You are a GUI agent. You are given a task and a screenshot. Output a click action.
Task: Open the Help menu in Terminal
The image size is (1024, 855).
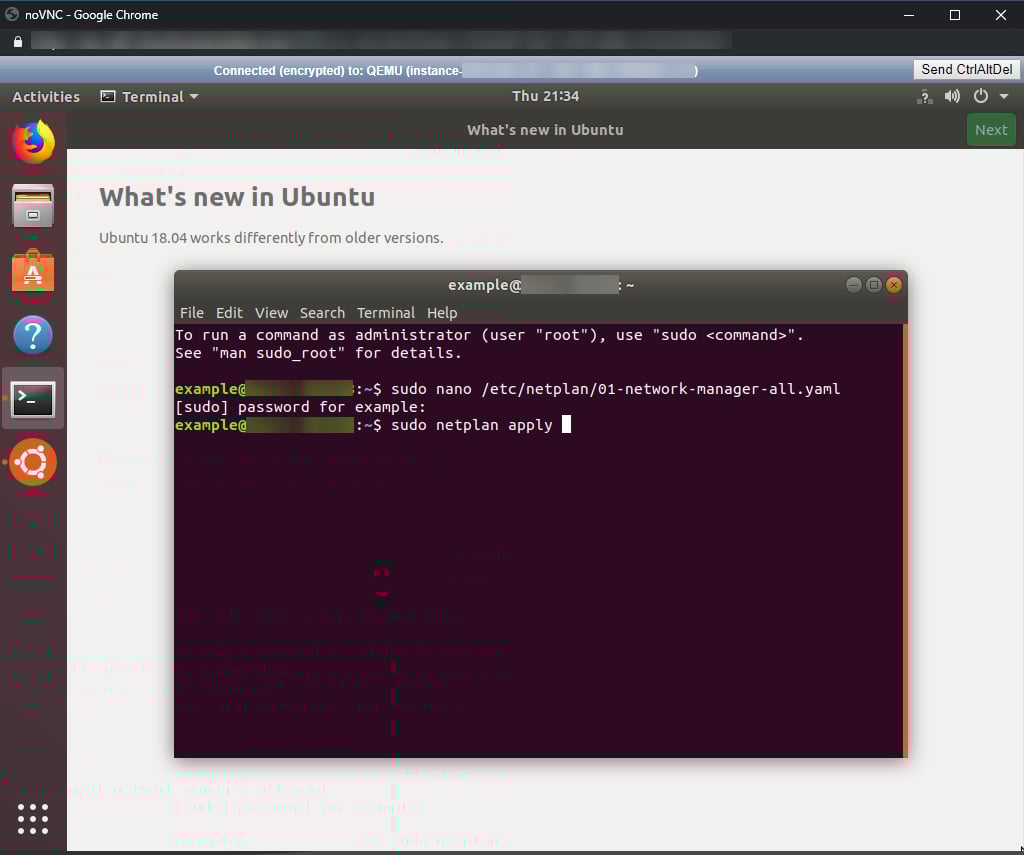[442, 313]
